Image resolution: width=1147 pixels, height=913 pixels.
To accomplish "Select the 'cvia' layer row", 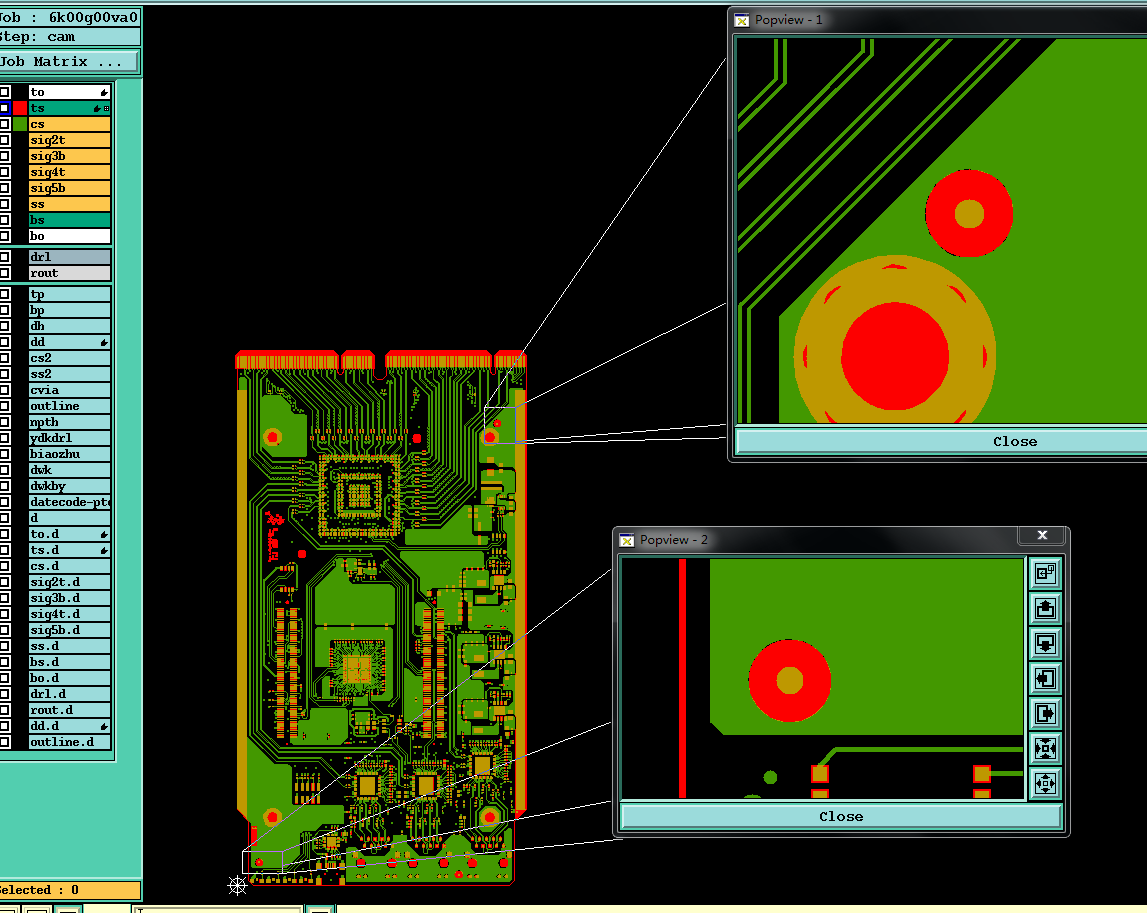I will [x=69, y=390].
